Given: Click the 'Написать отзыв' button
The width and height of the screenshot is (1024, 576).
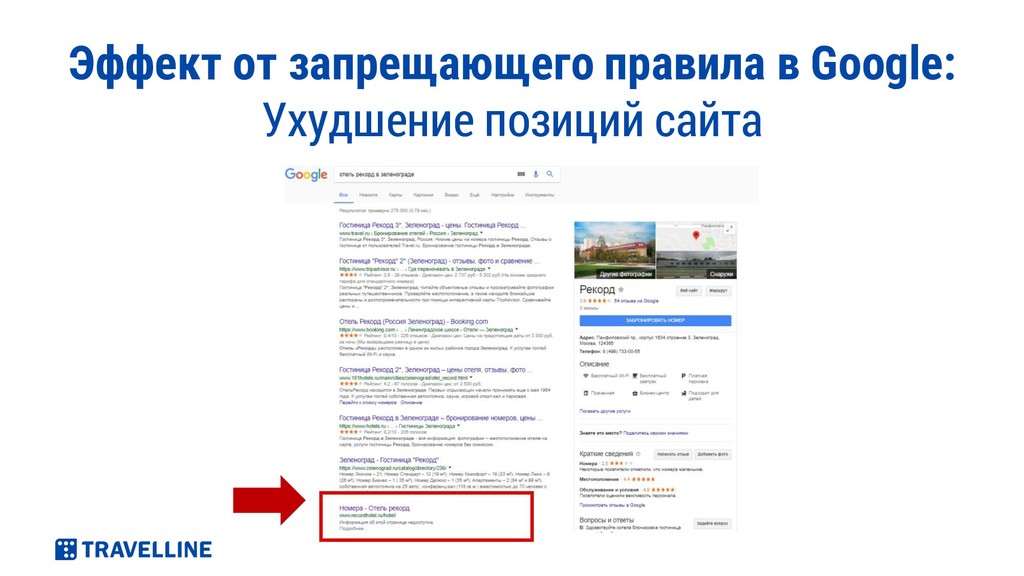Looking at the screenshot, I should pyautogui.click(x=673, y=454).
